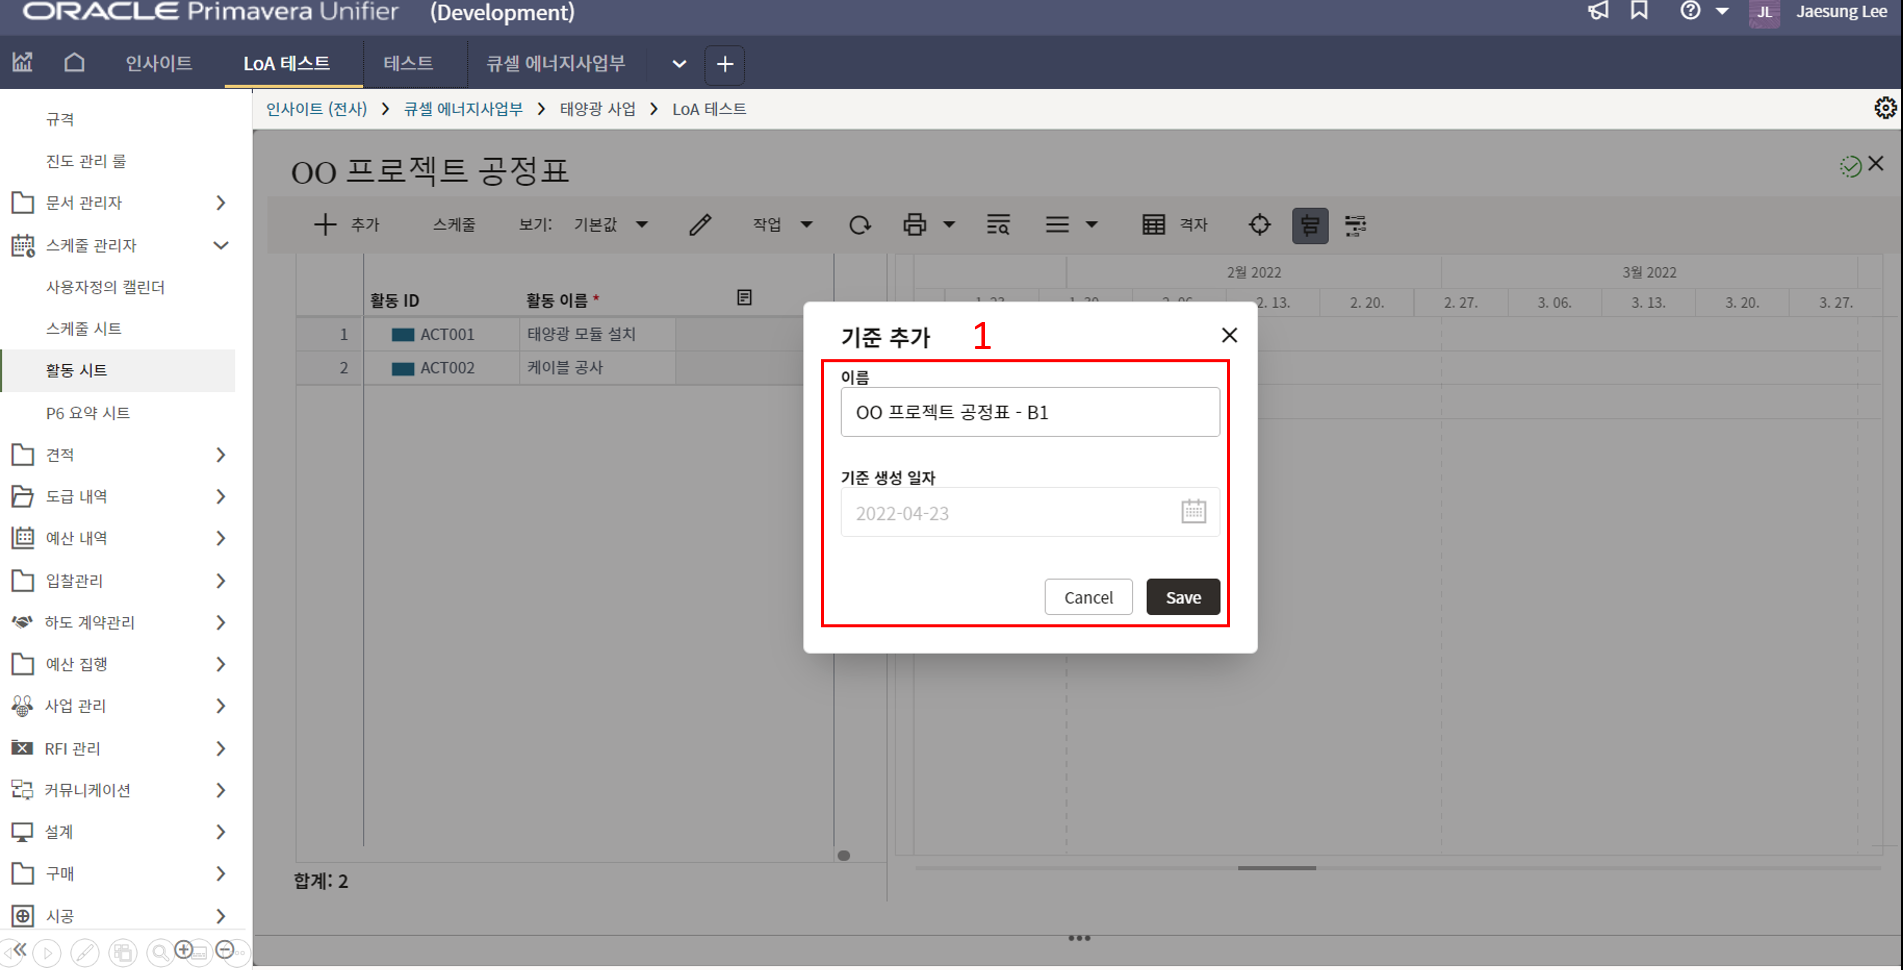Click the 격자 grid view icon
Image resolution: width=1903 pixels, height=970 pixels.
click(x=1153, y=225)
